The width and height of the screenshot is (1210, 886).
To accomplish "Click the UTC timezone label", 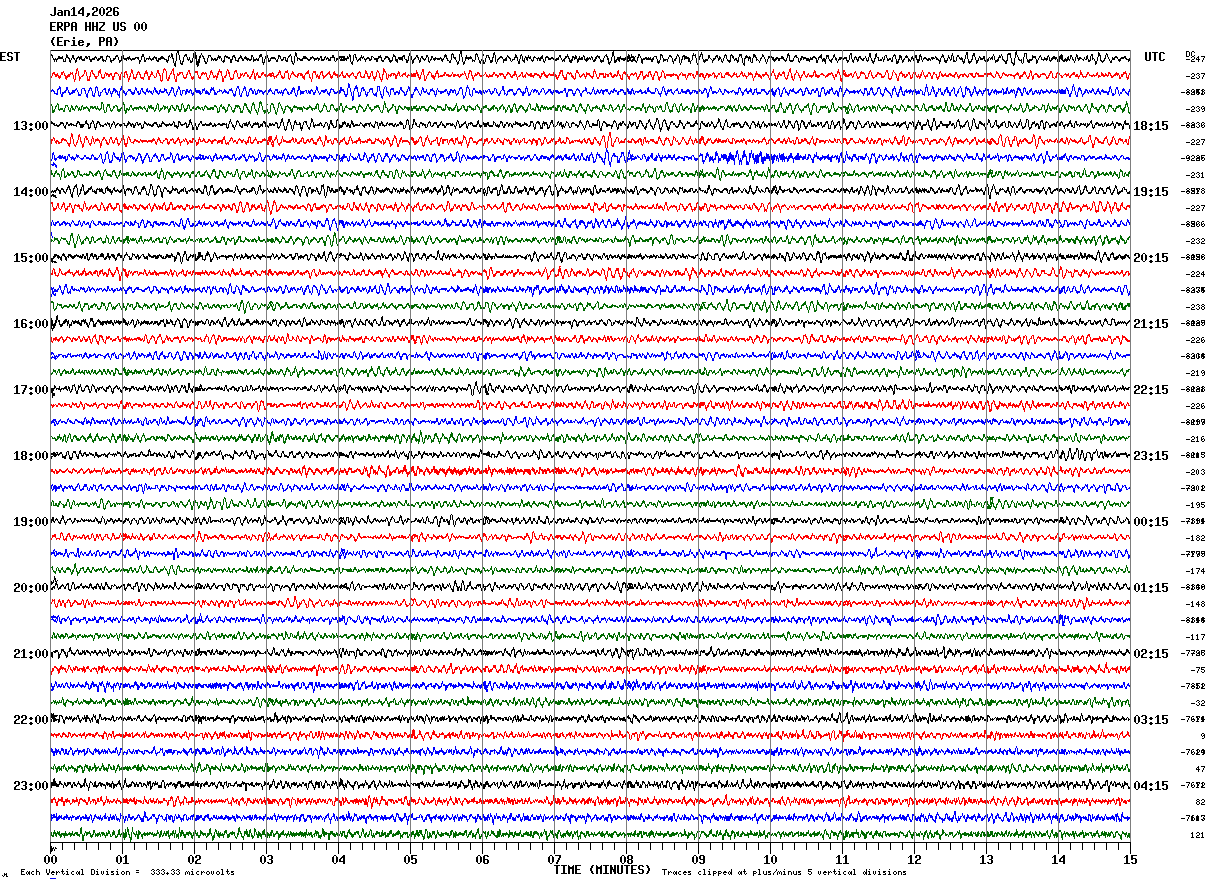I will pos(1155,57).
